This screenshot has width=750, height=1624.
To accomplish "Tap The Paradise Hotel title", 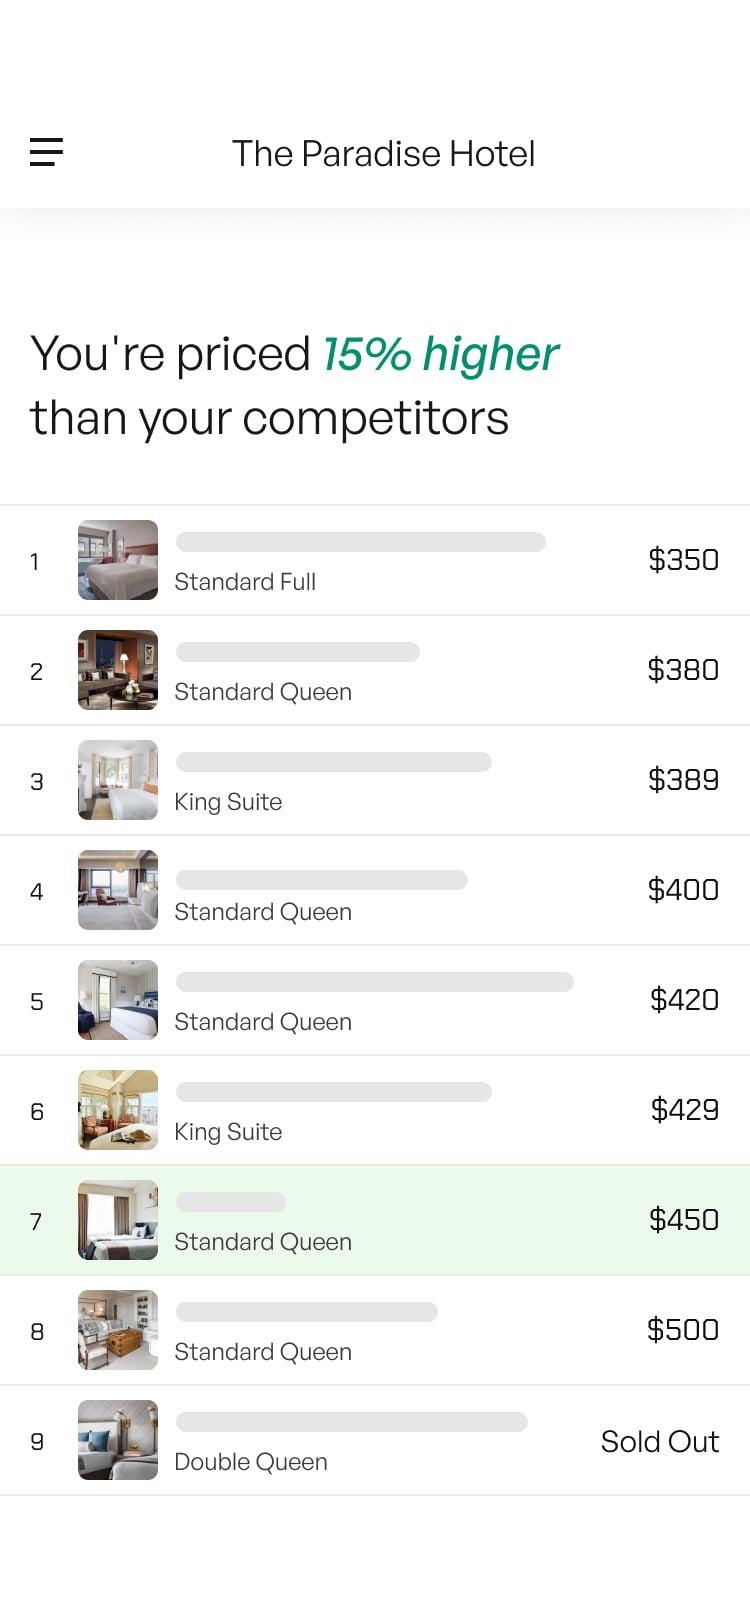I will coord(383,154).
